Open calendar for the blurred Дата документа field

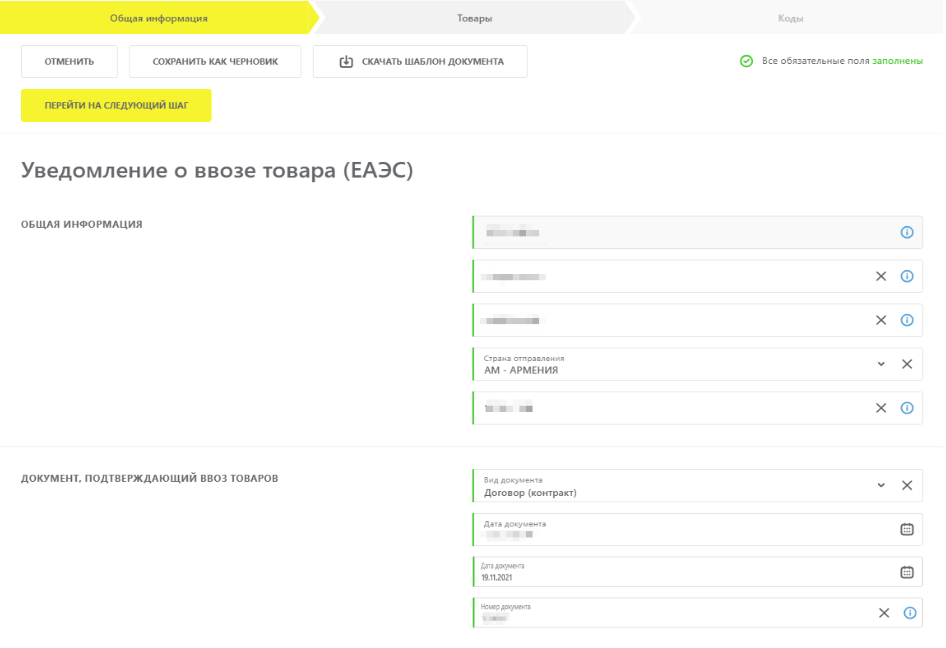click(x=907, y=529)
